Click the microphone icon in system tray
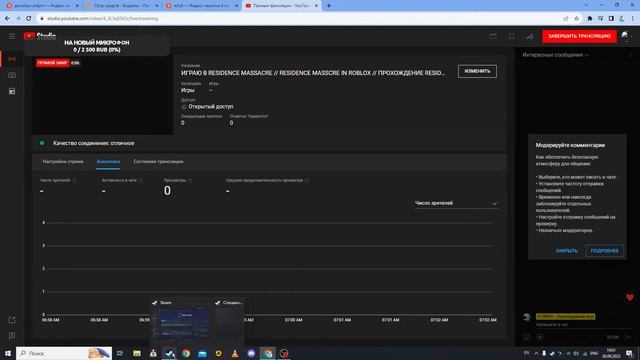 click(x=544, y=353)
